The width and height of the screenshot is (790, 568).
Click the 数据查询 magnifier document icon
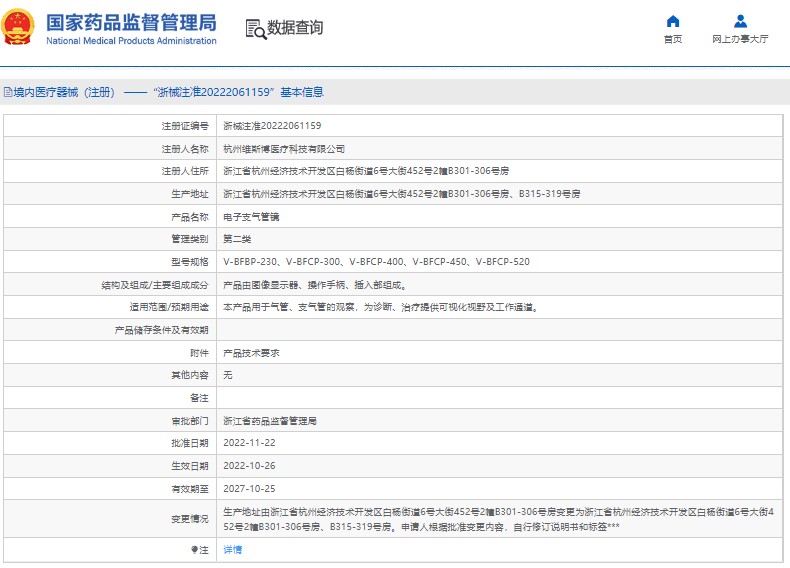point(255,29)
